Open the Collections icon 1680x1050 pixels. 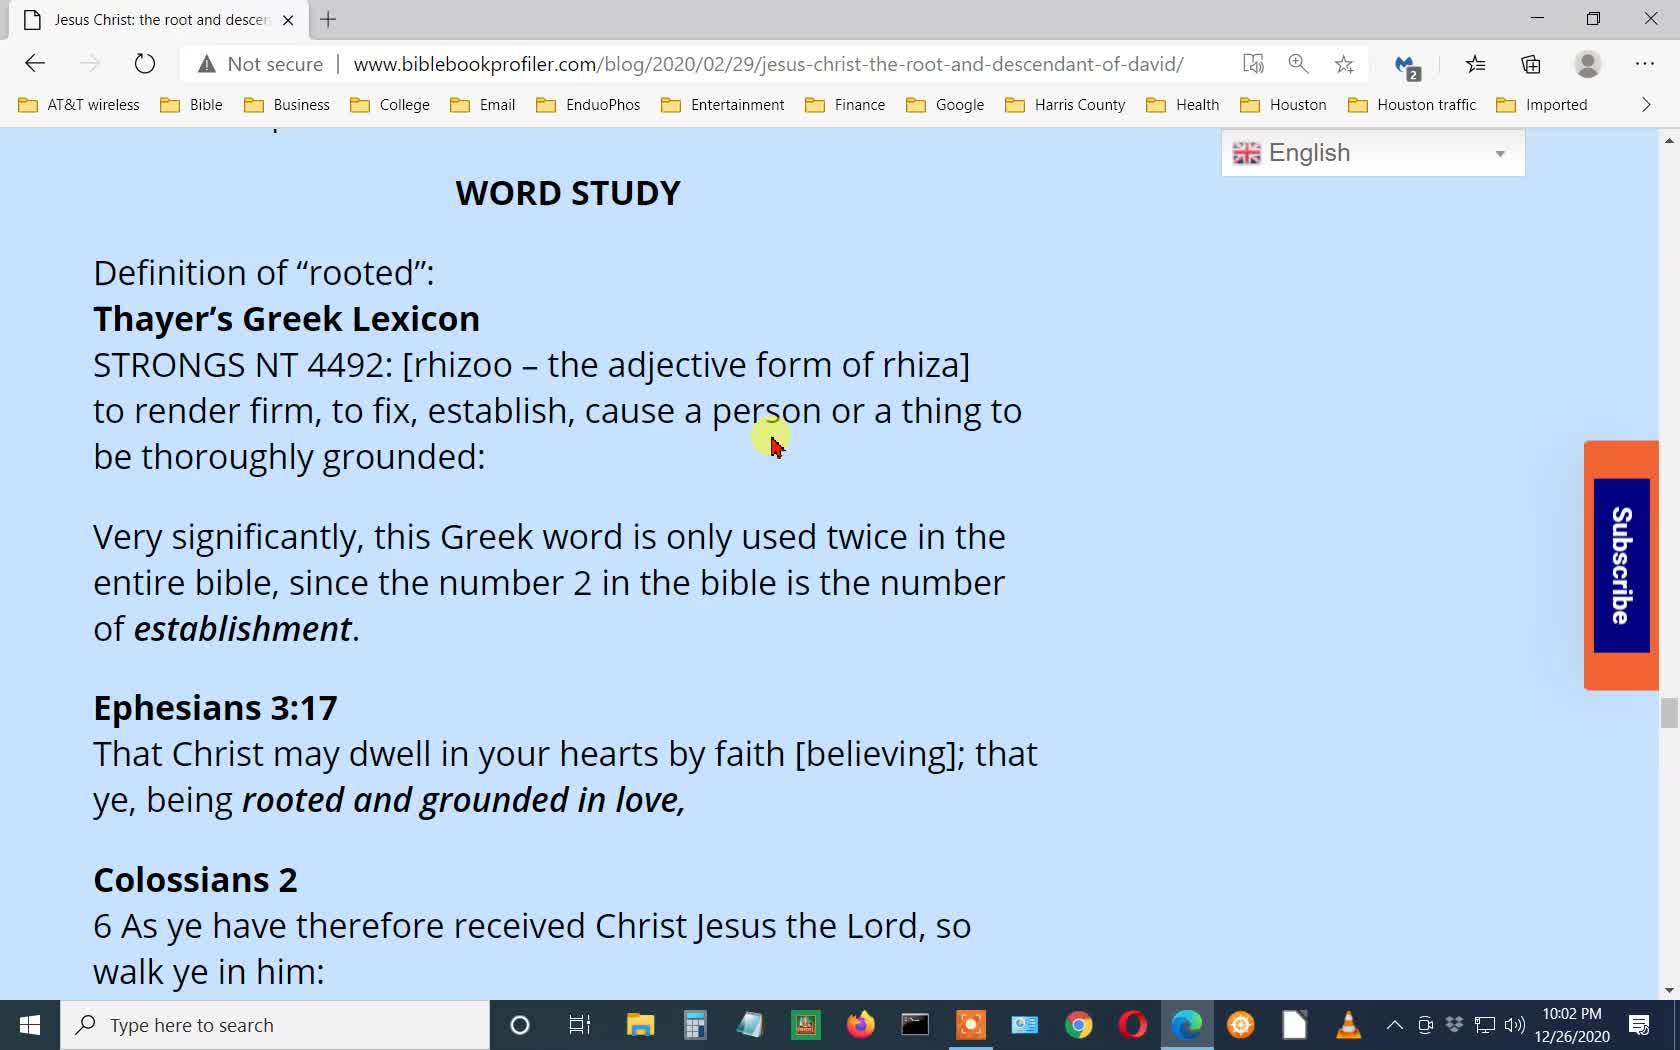pos(1529,63)
